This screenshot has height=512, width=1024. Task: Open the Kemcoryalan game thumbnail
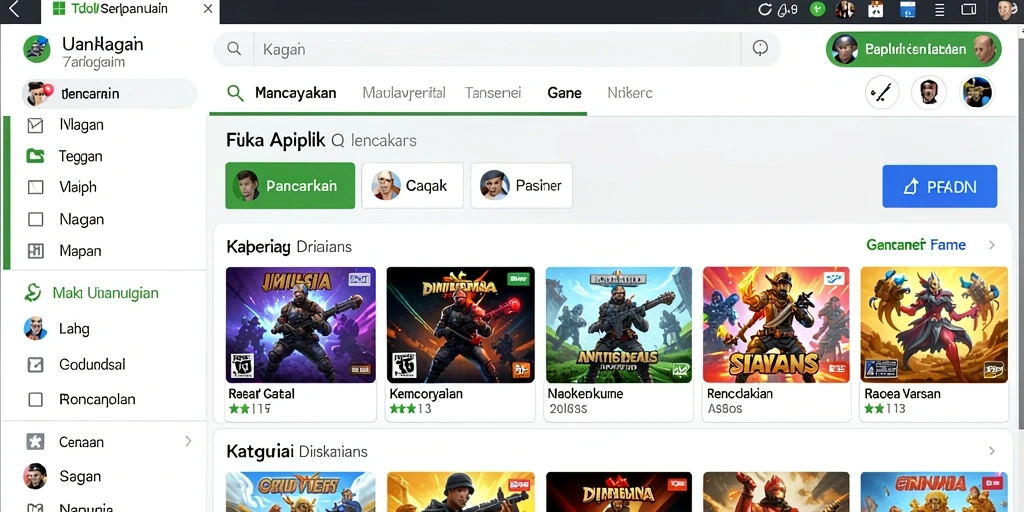(460, 325)
